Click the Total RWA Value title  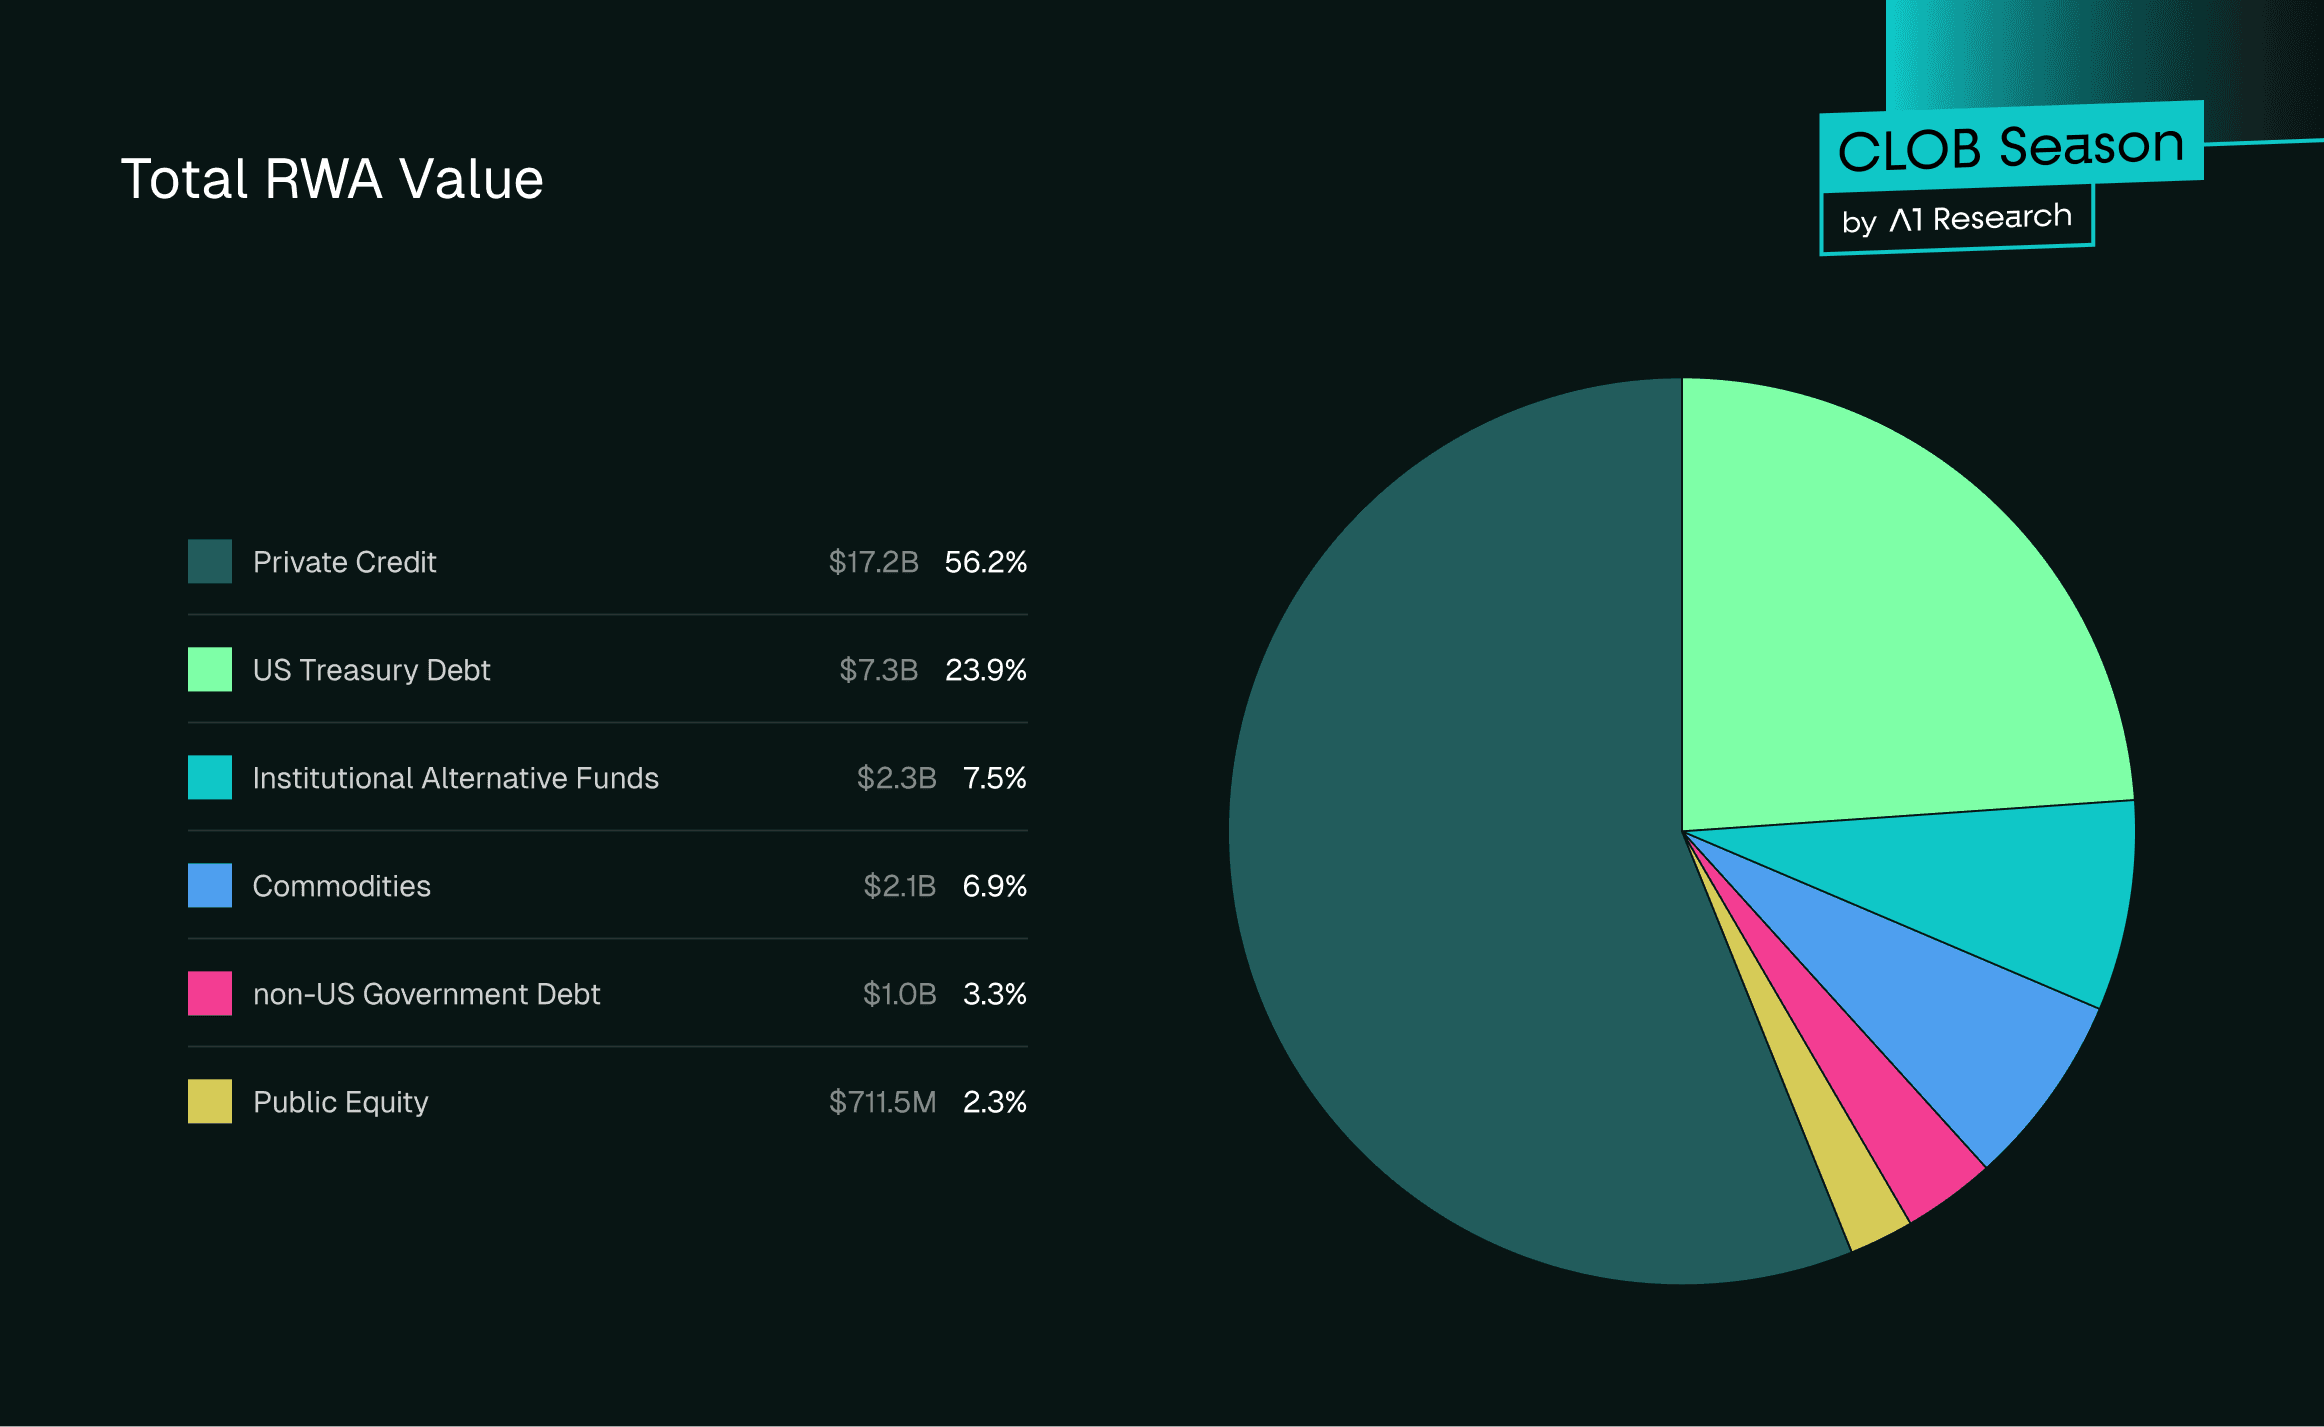pos(333,178)
